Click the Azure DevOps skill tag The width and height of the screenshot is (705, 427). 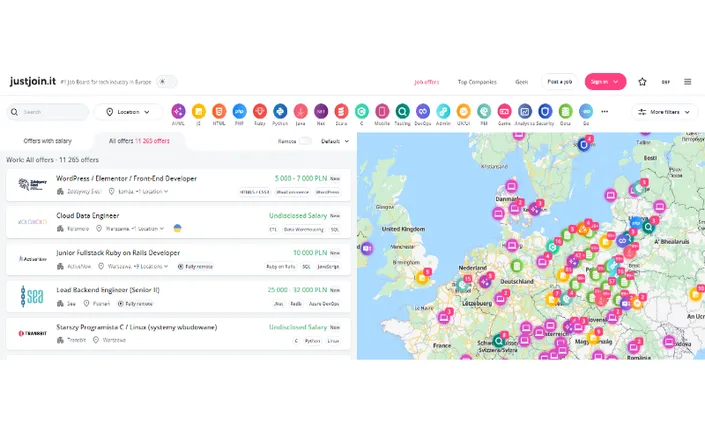point(324,304)
